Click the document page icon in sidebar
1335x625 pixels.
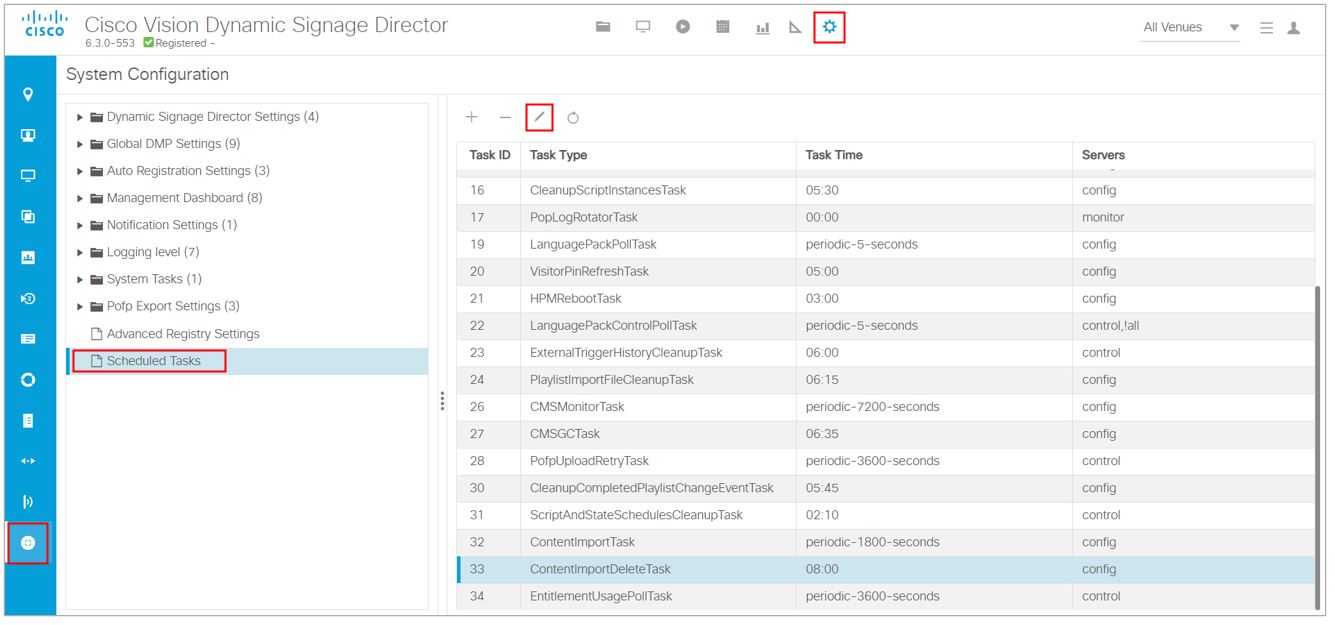pyautogui.click(x=28, y=420)
